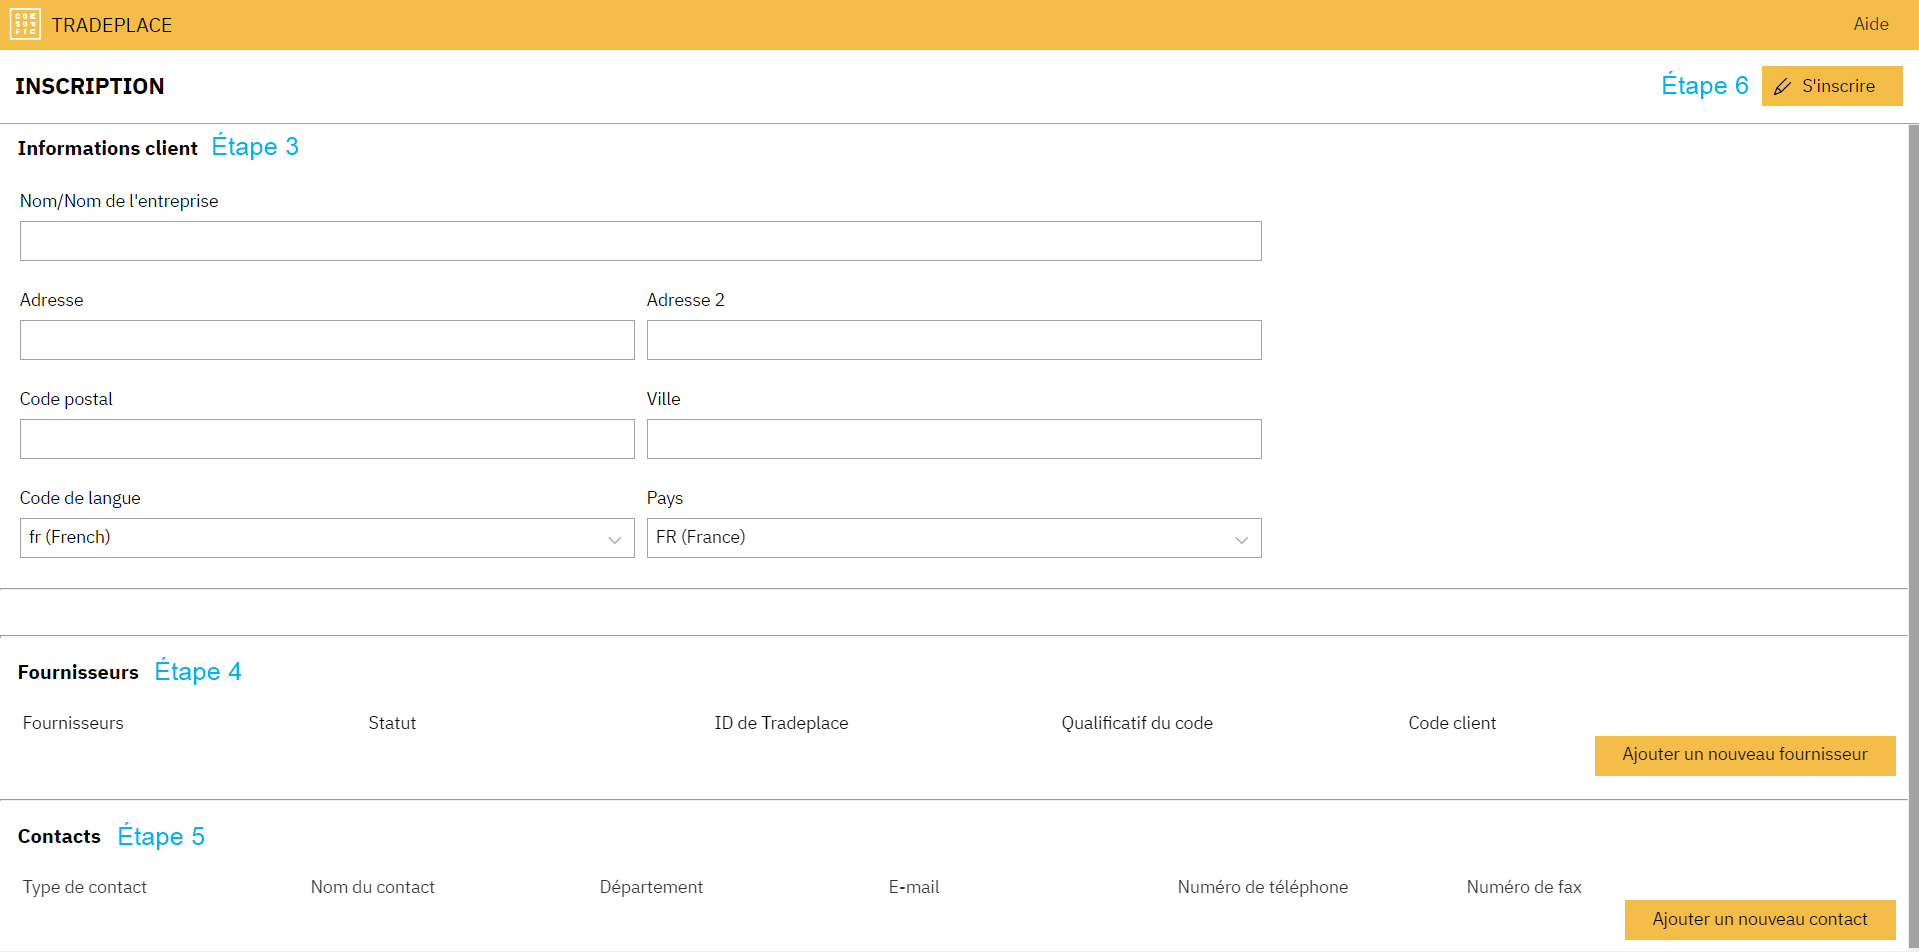Image resolution: width=1919 pixels, height=952 pixels.
Task: Focus the Adresse input field
Action: point(327,340)
